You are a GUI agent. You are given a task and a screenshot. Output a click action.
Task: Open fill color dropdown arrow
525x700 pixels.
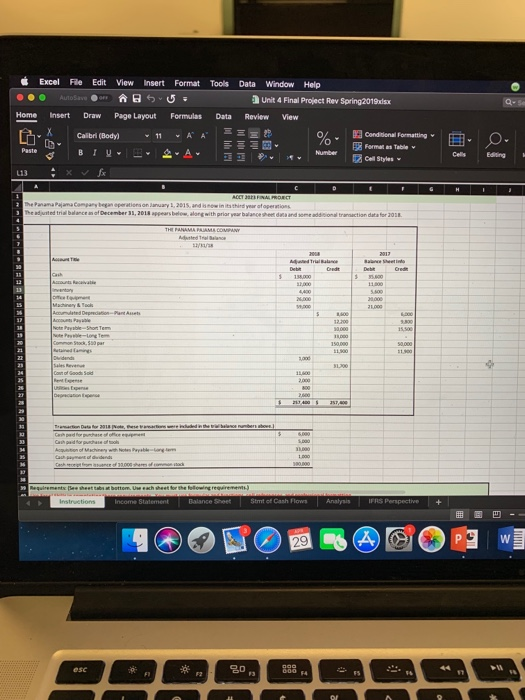[x=177, y=154]
